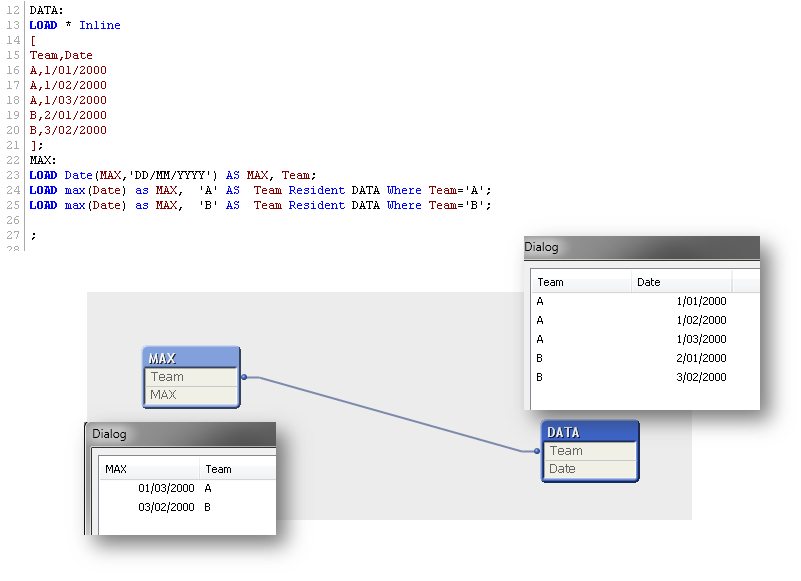Click Team column header beside the Date column
This screenshot has width=801, height=581.
point(580,282)
